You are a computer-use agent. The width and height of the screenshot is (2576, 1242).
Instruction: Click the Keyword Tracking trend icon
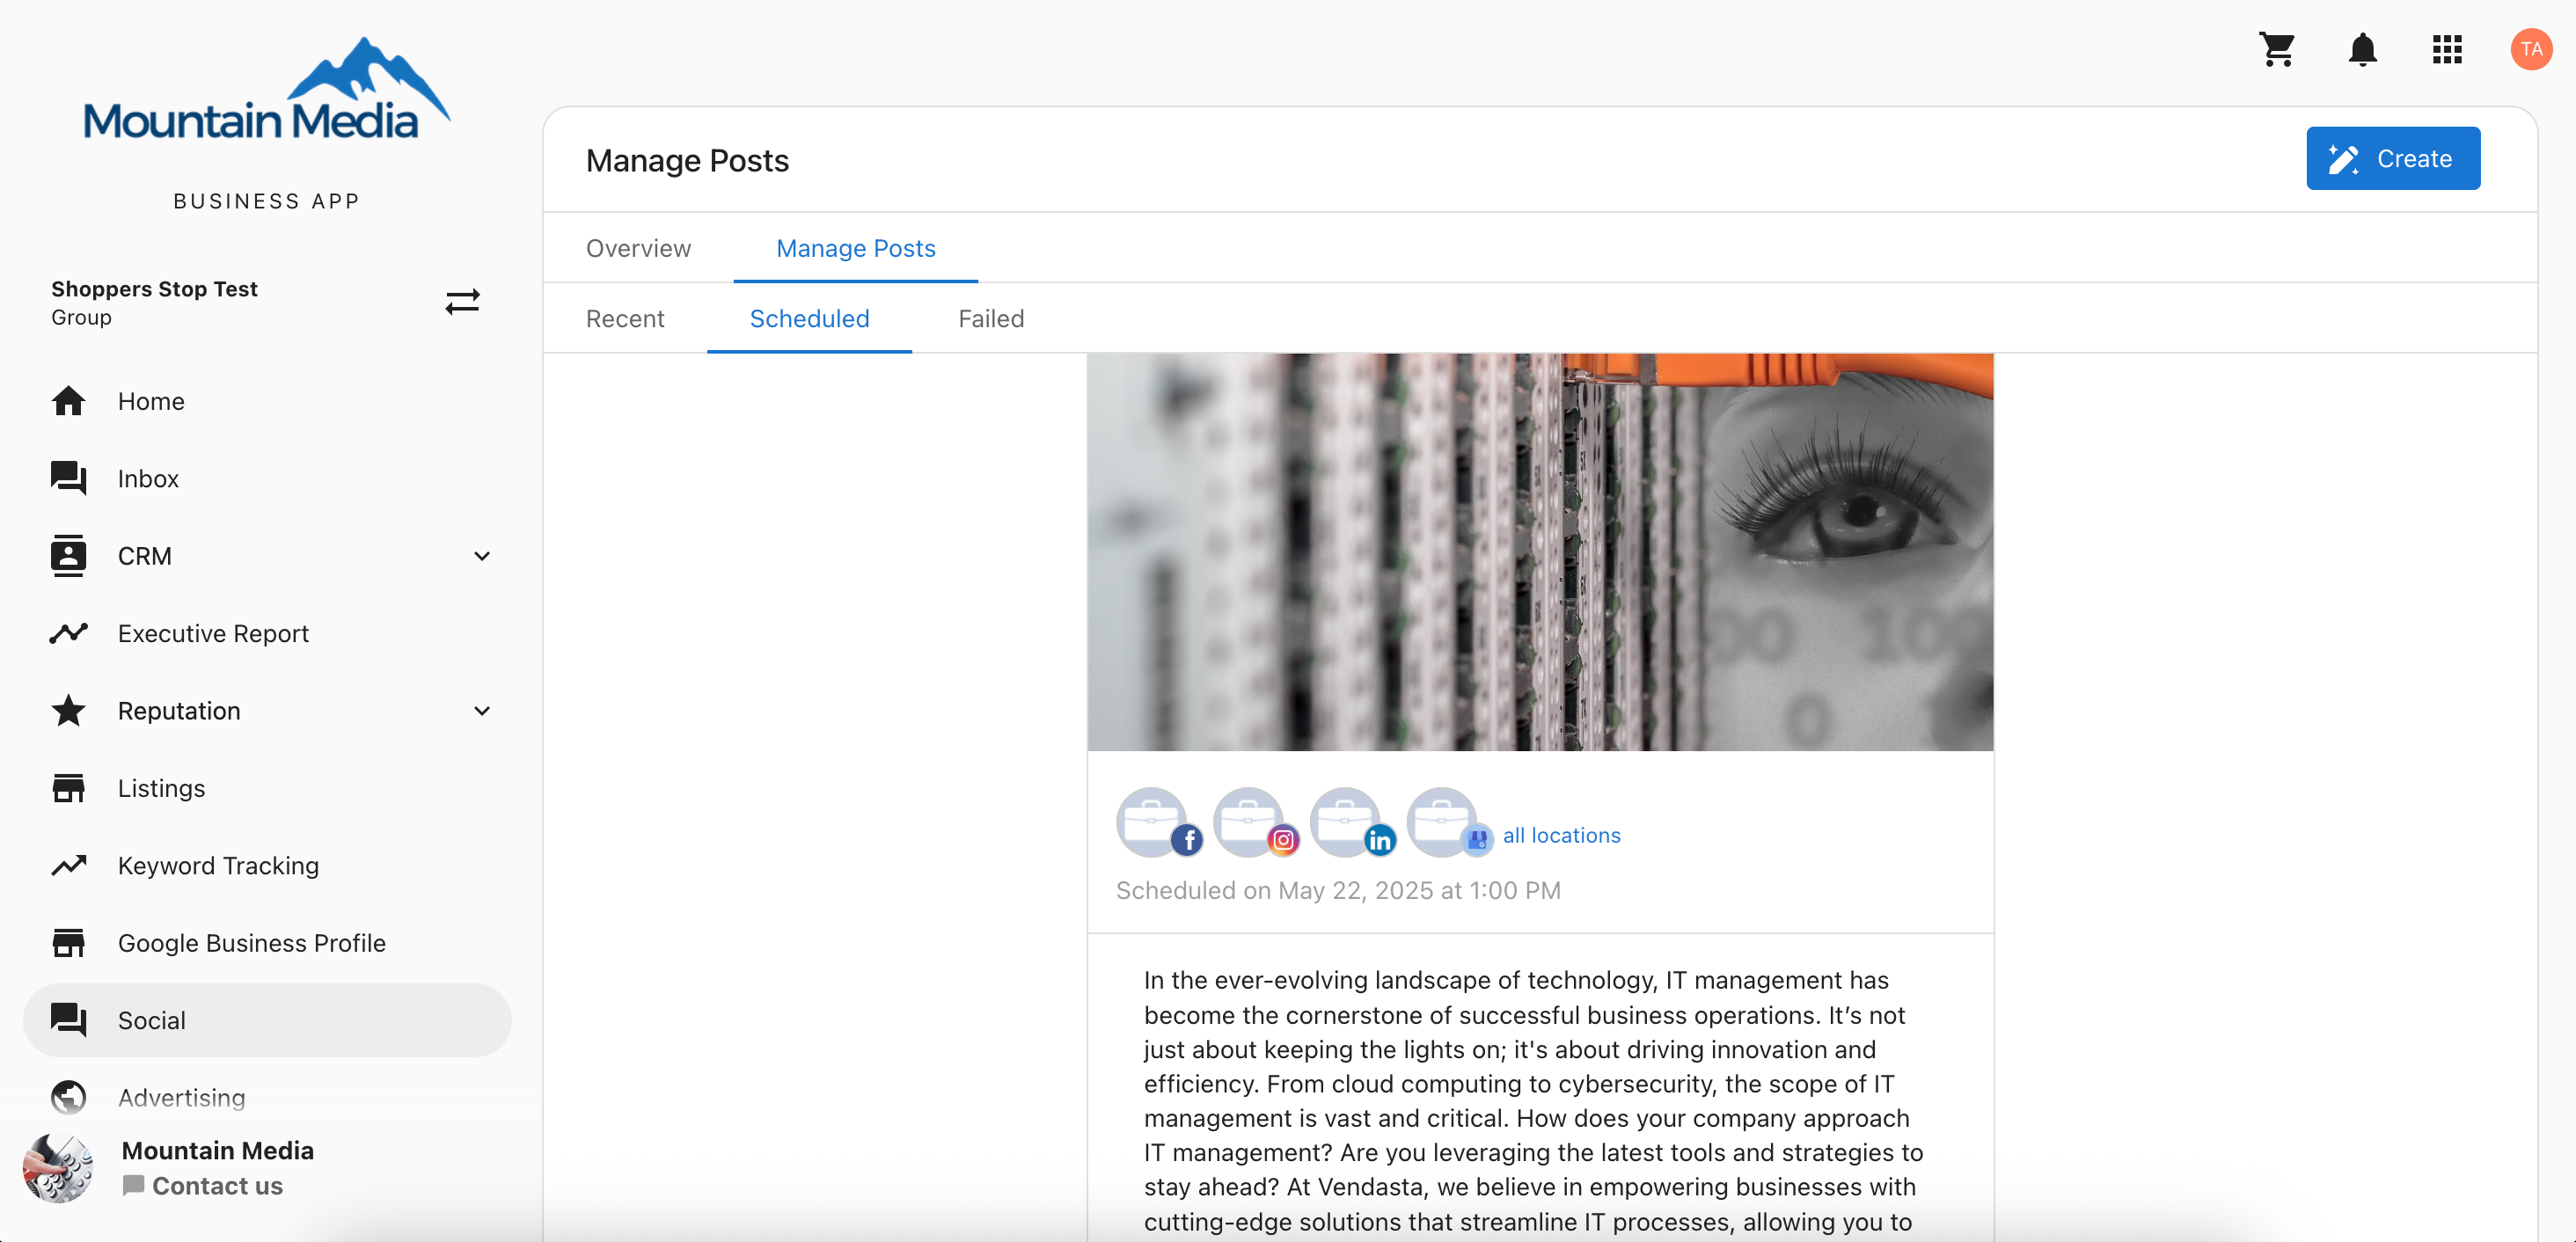(68, 865)
